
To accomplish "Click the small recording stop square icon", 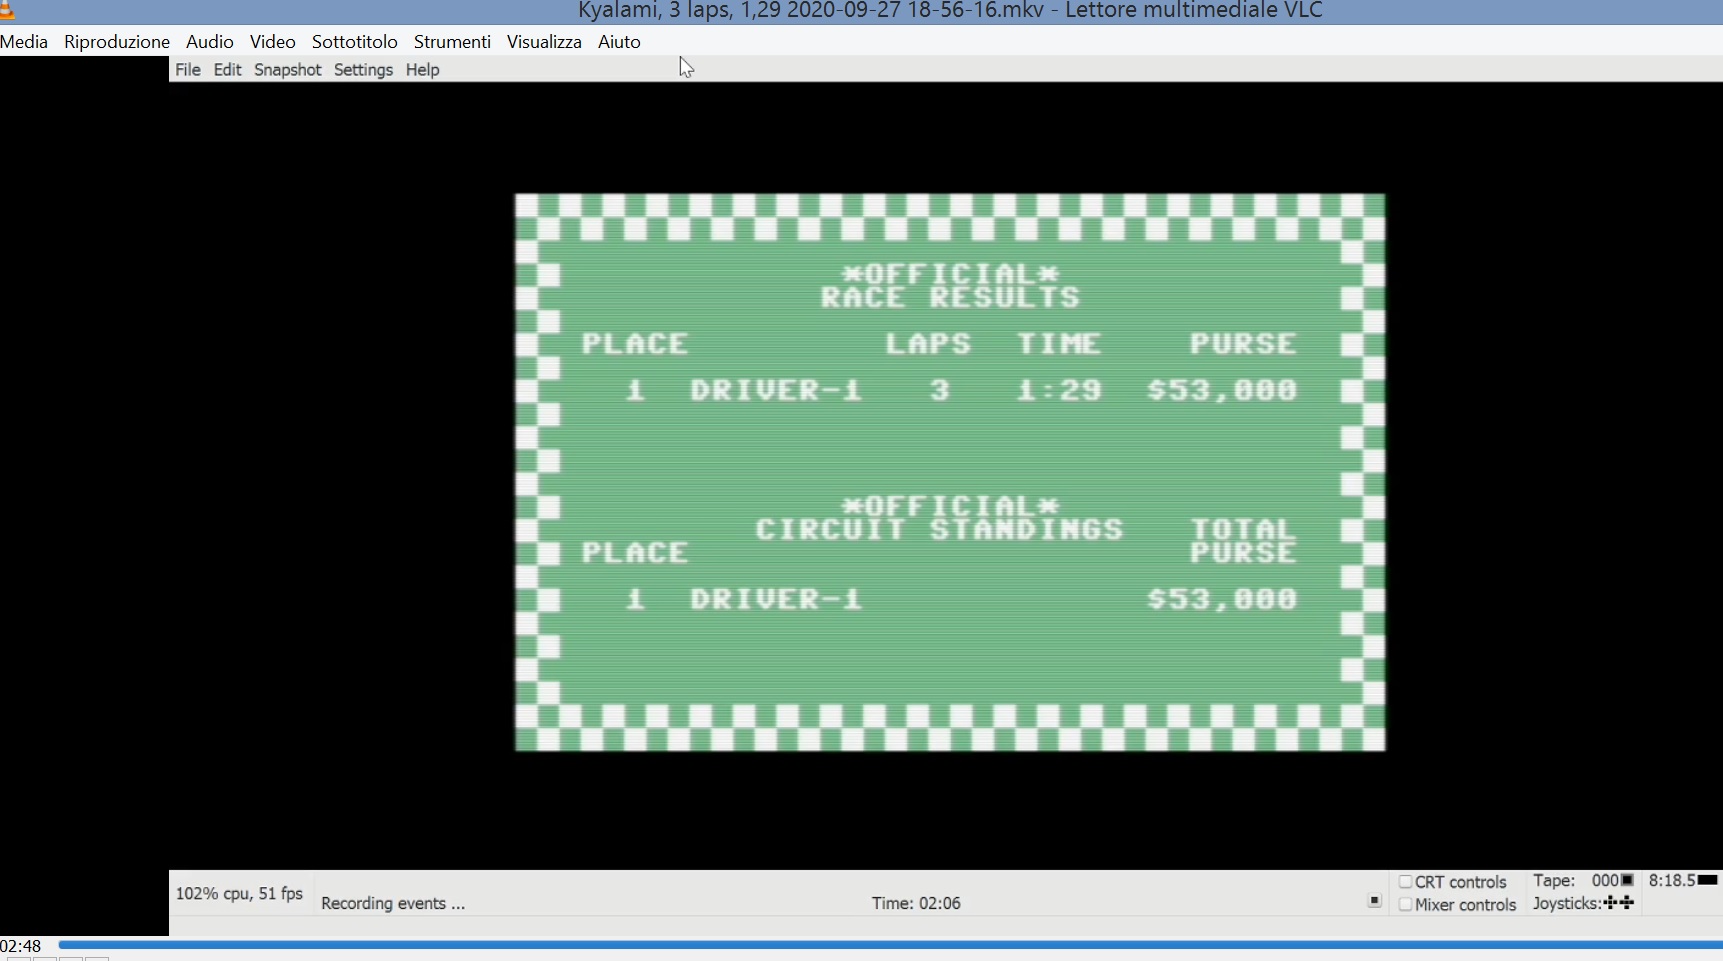I will (1374, 901).
